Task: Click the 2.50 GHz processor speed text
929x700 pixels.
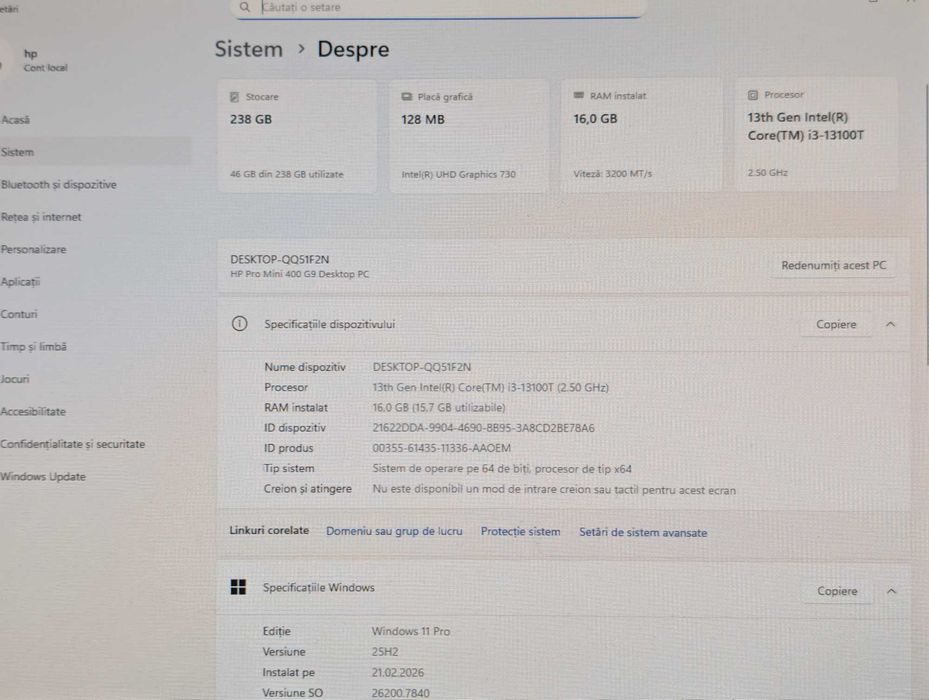Action: tap(767, 172)
